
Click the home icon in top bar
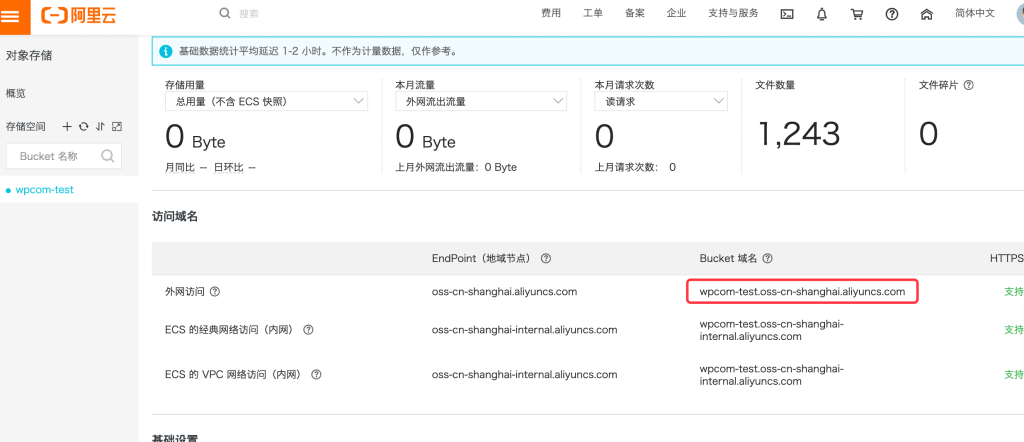coord(927,14)
